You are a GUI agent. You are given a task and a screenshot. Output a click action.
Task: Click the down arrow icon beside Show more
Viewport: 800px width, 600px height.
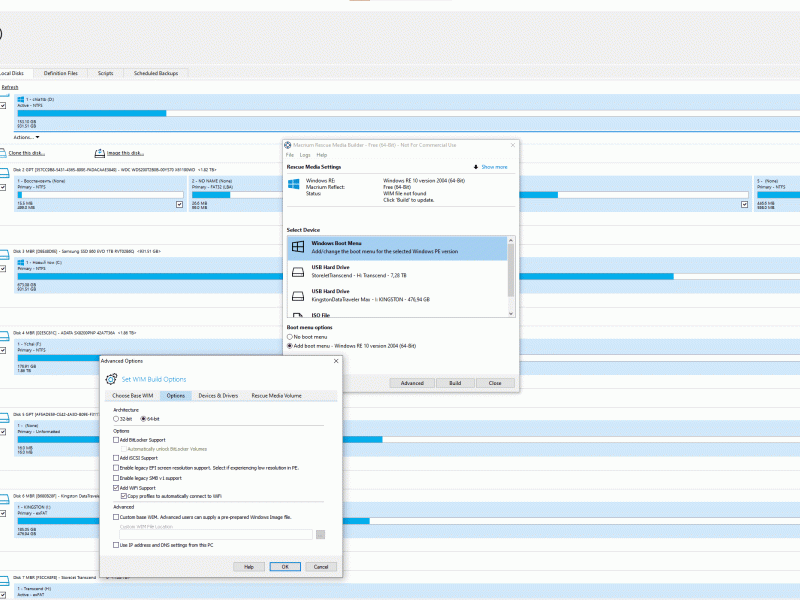pos(476,167)
